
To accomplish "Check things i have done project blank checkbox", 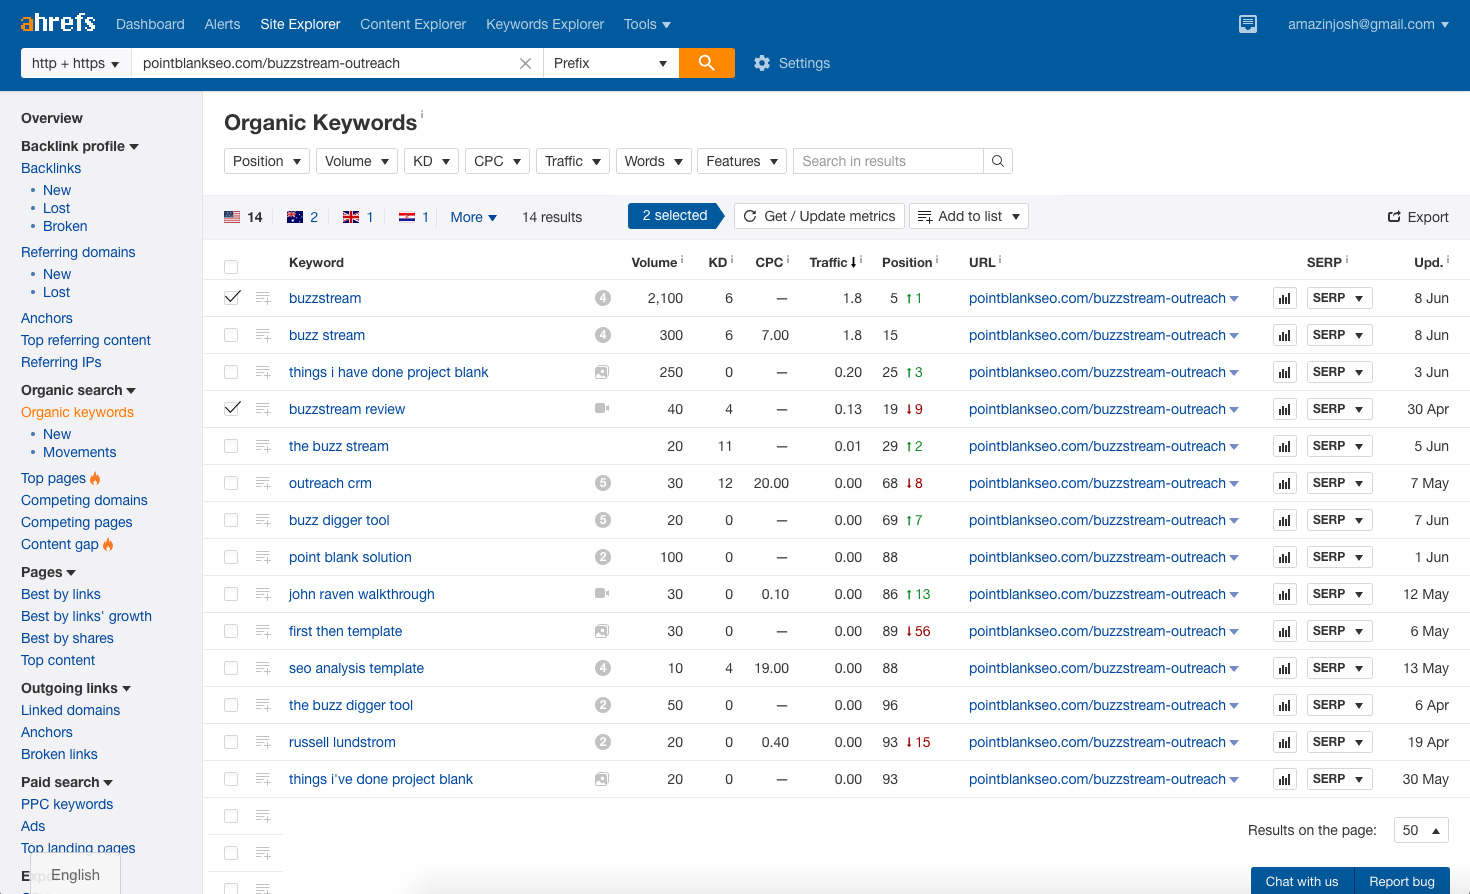I will click(x=231, y=372).
